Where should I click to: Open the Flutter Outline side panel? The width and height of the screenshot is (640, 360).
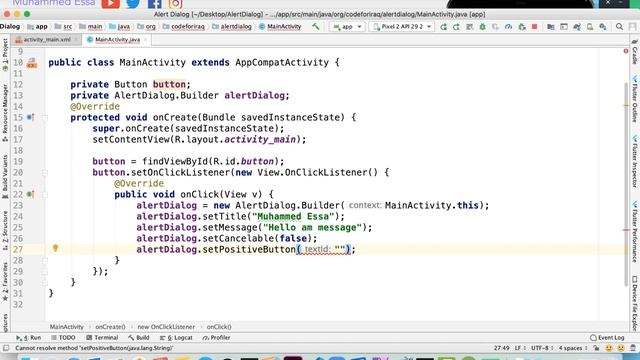coord(635,99)
